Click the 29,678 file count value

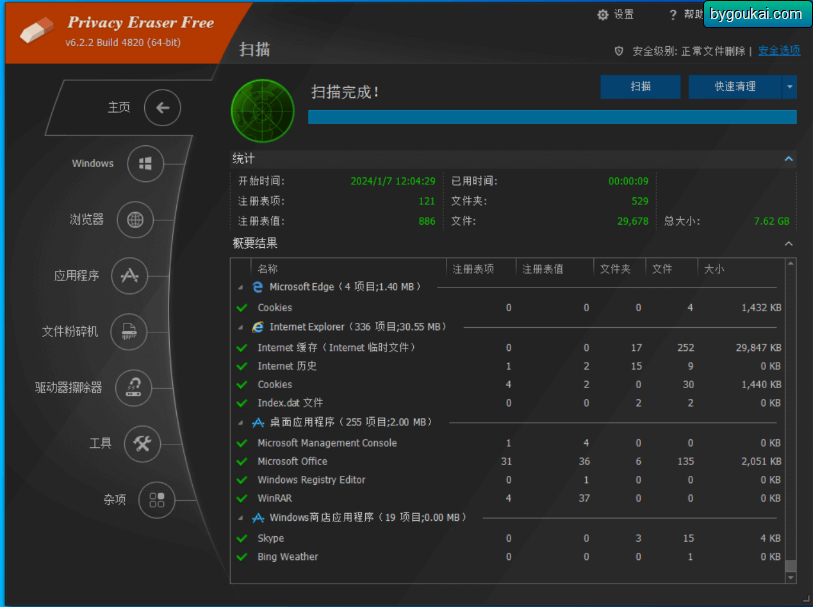633,221
